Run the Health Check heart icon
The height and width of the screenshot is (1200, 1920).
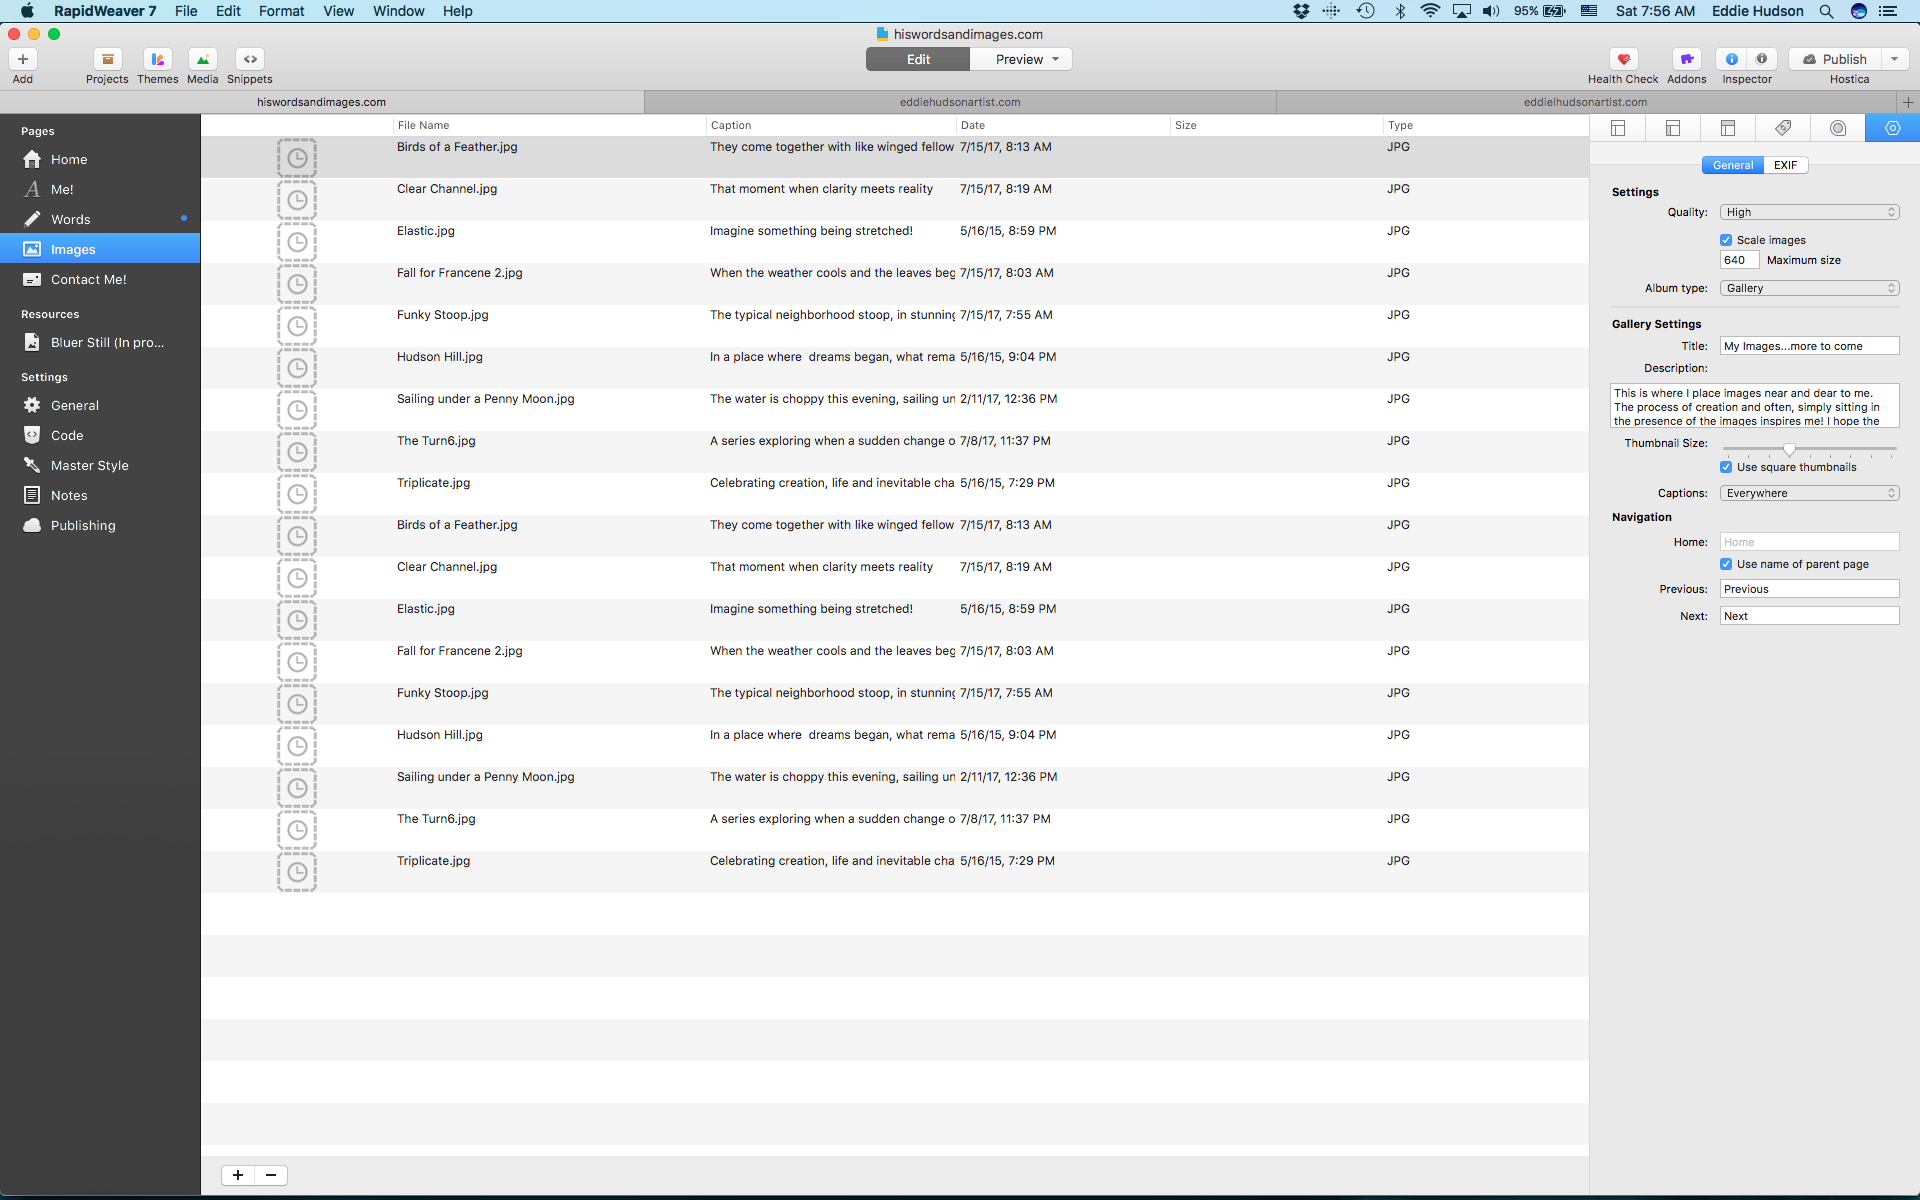point(1623,59)
